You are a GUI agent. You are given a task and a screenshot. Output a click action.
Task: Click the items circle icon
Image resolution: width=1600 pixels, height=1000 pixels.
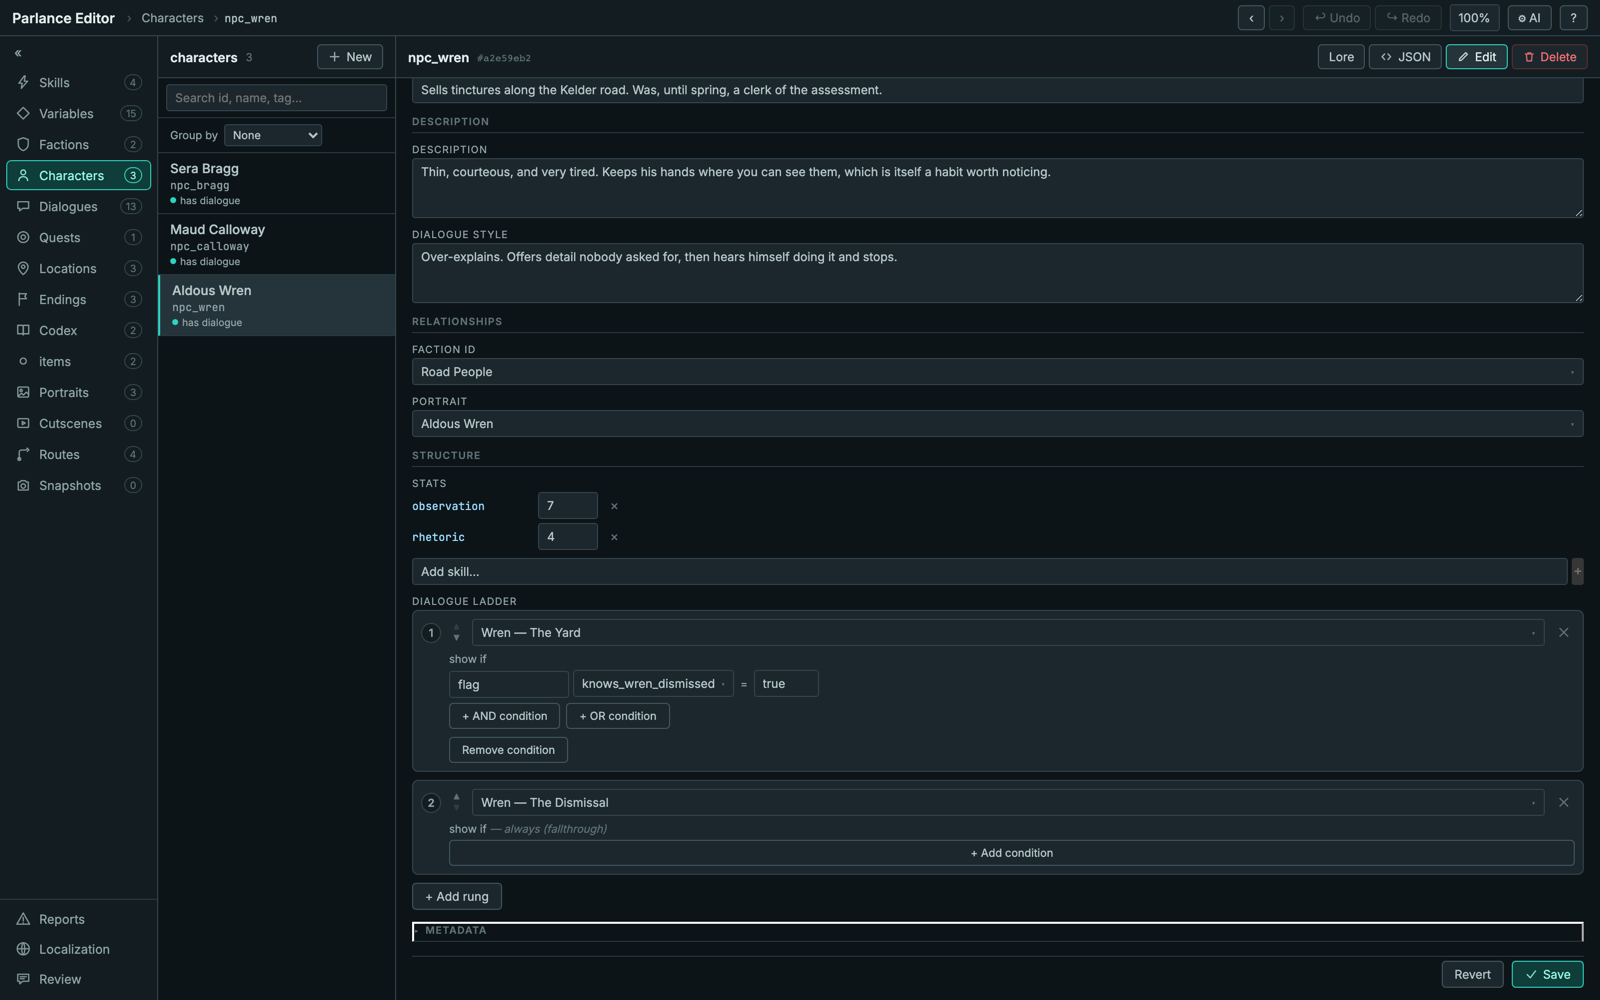coord(23,362)
